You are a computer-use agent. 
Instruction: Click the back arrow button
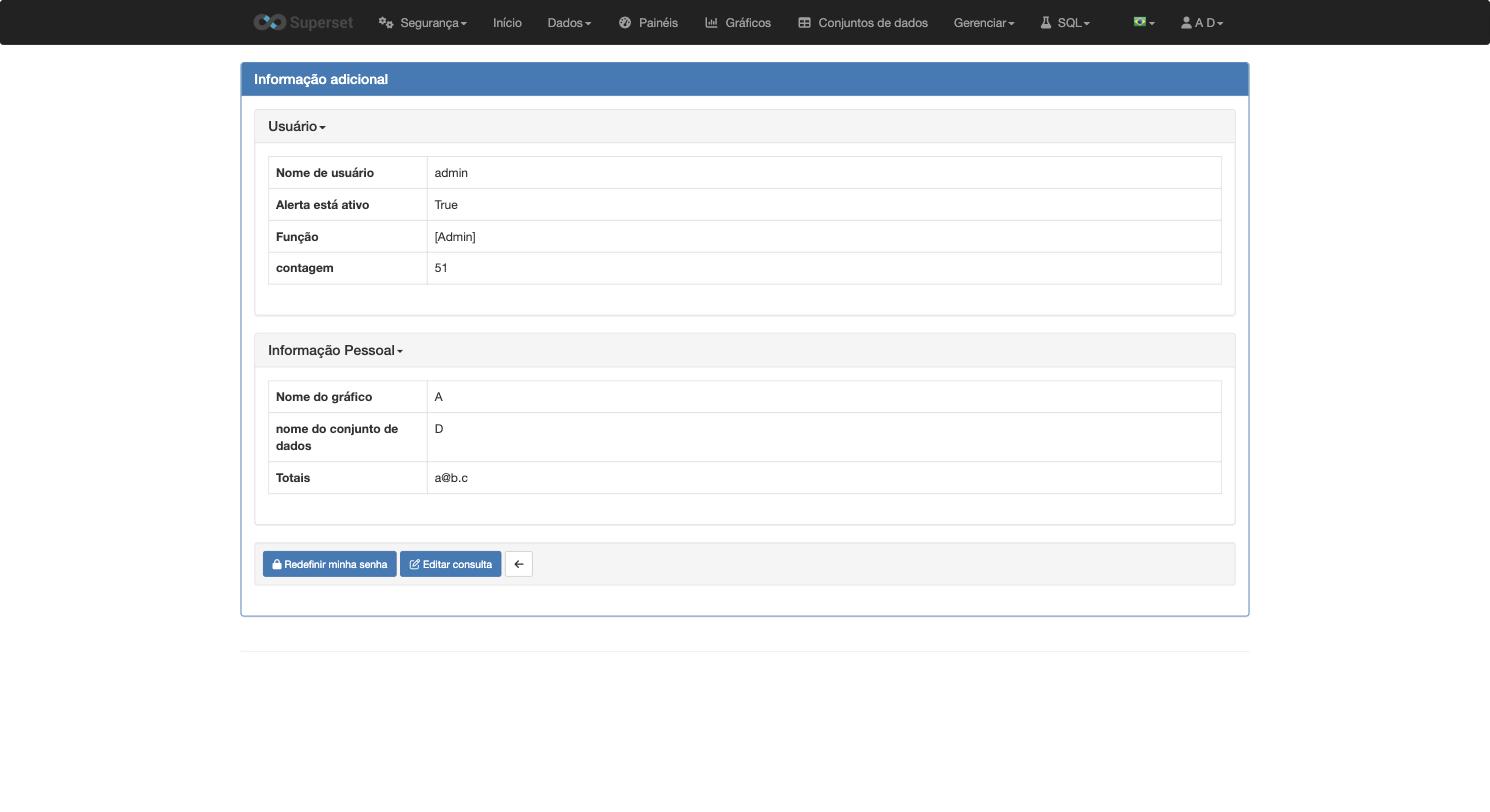coord(519,564)
